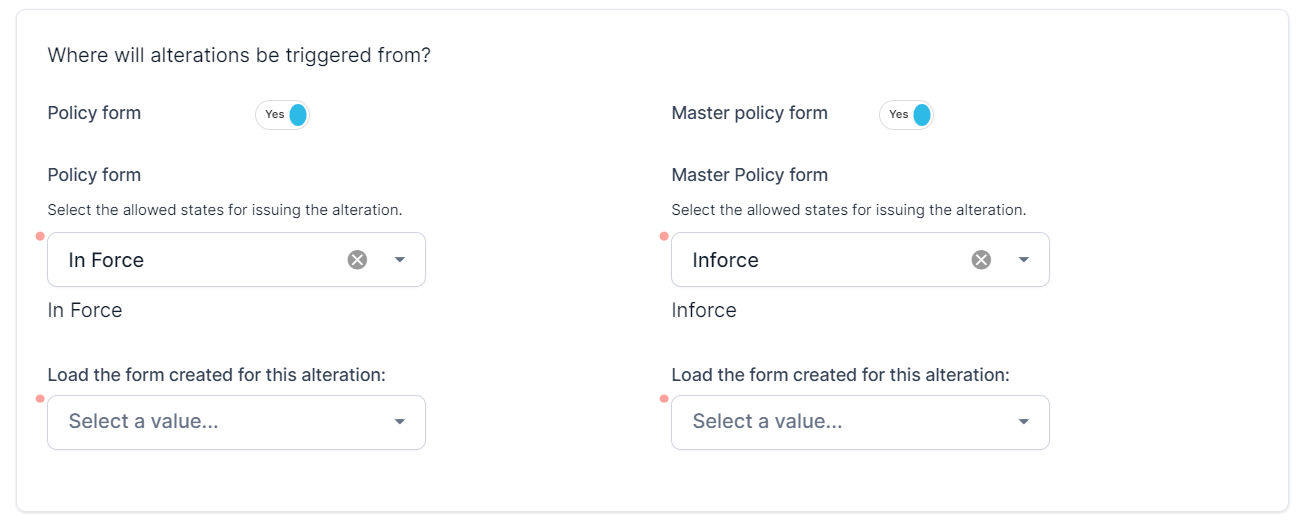The image size is (1303, 522).
Task: Turn off the Policy form toggle
Action: tap(283, 115)
